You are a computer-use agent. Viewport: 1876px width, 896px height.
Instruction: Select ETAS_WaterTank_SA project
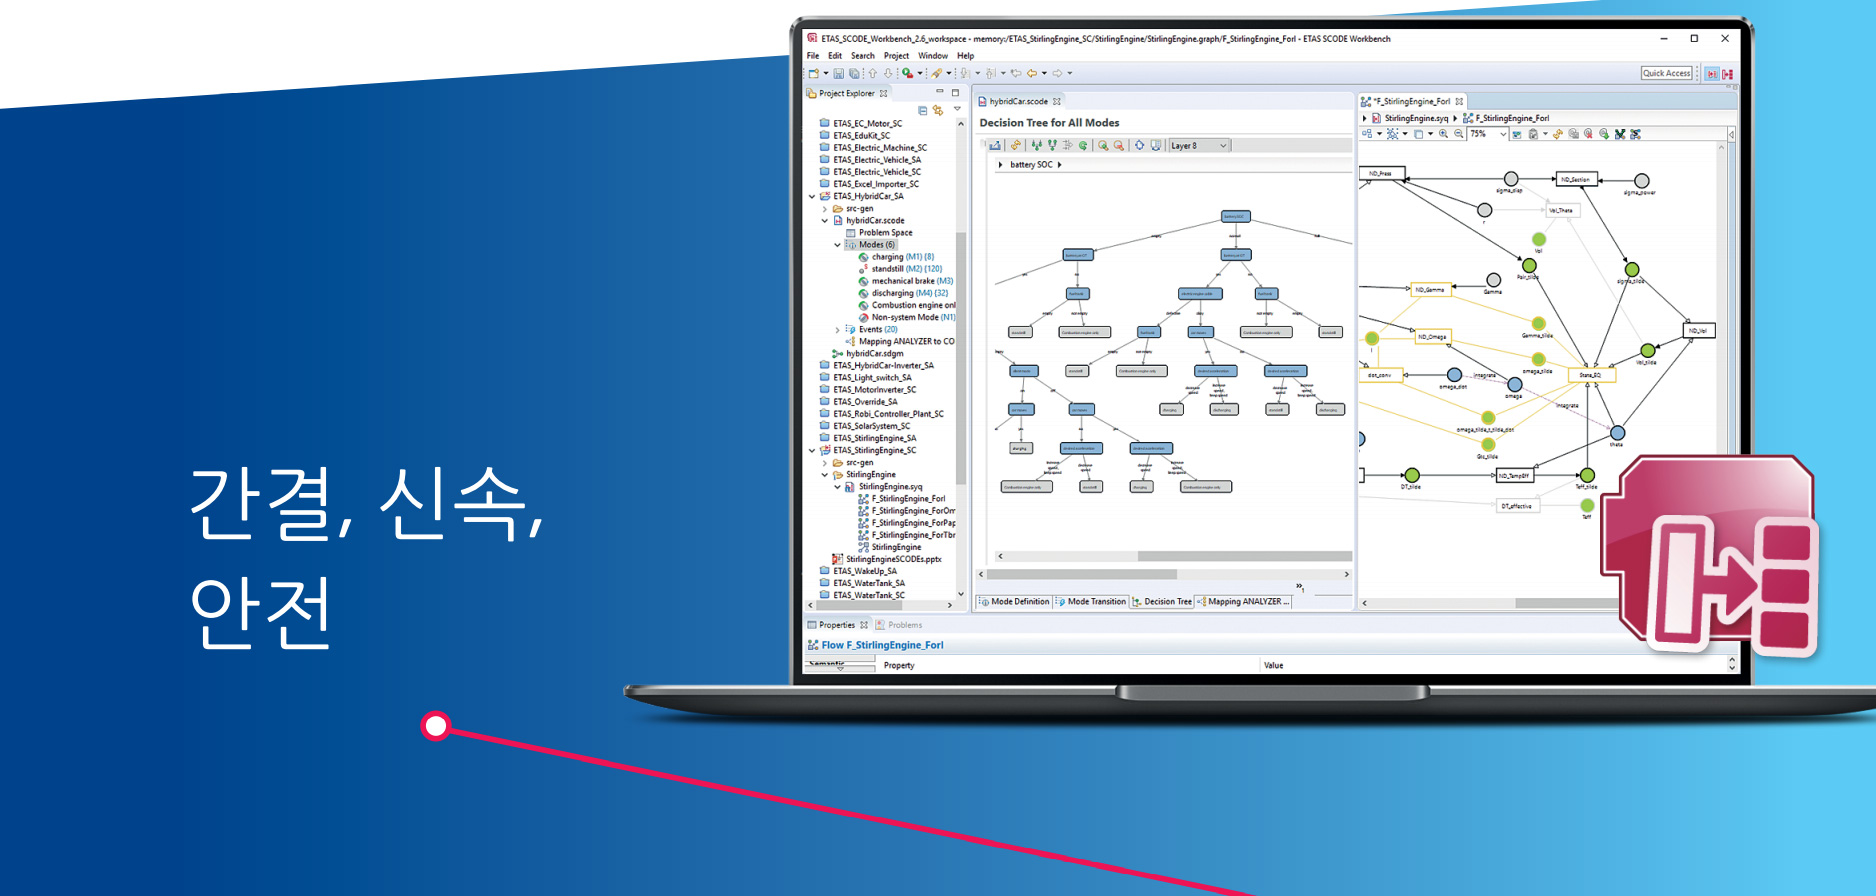(x=862, y=583)
